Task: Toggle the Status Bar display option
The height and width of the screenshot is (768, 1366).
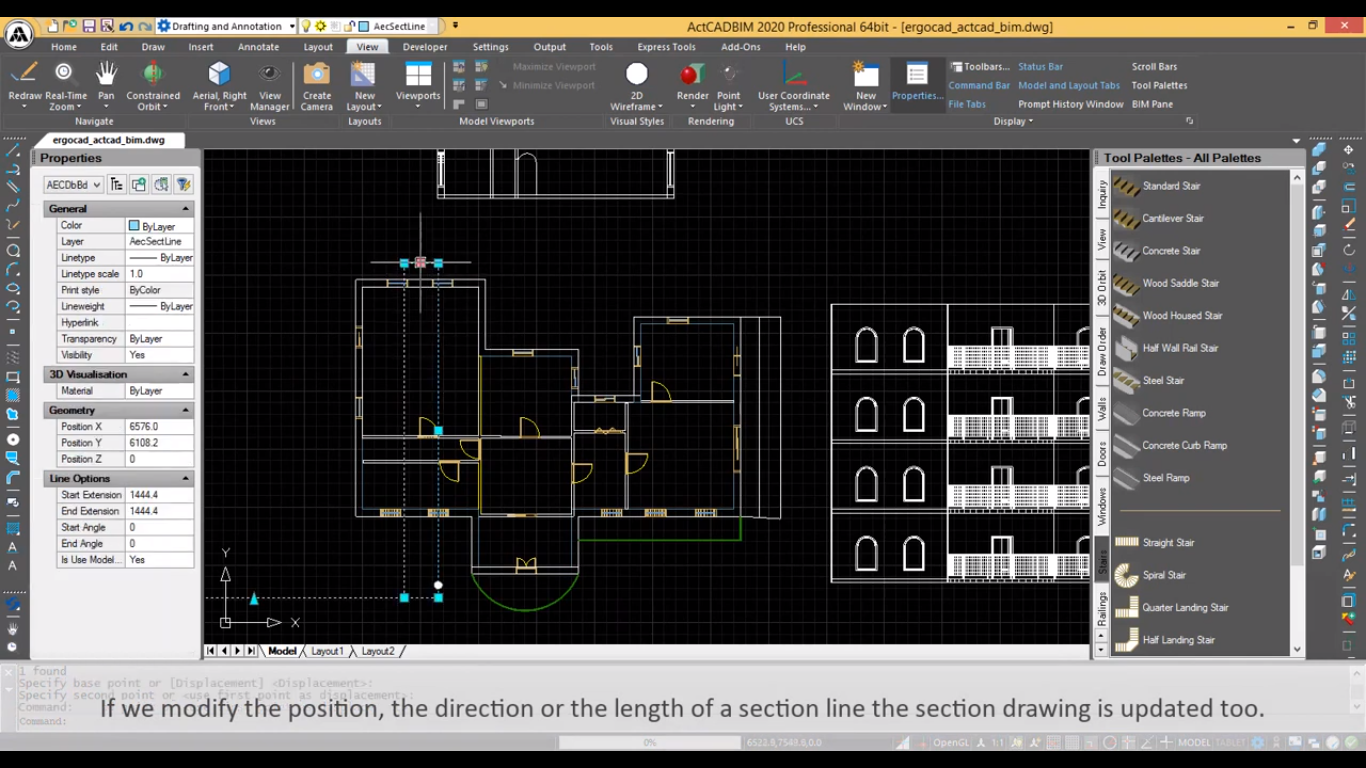Action: point(1040,67)
